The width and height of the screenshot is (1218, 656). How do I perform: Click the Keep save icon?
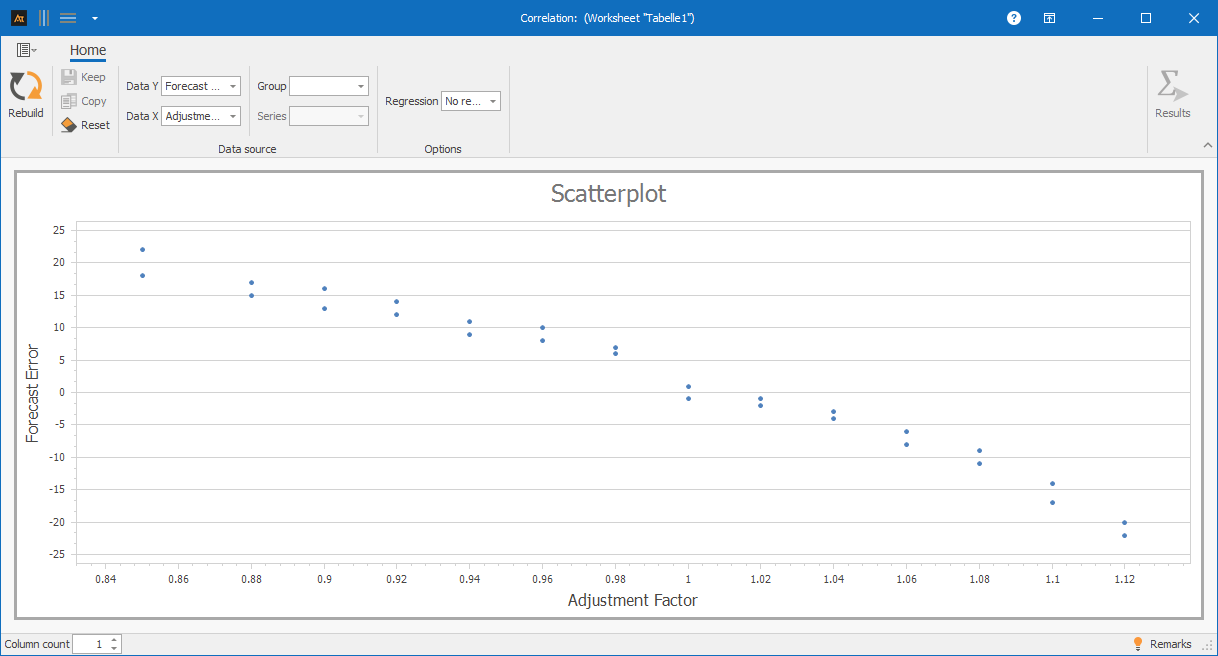click(69, 77)
